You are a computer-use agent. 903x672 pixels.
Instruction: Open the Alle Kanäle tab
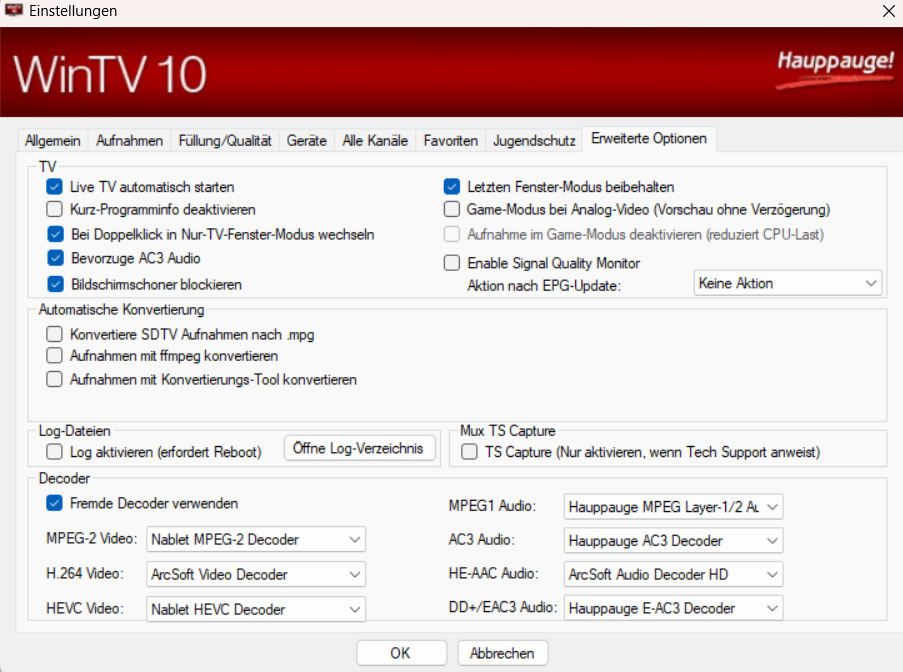click(x=375, y=141)
